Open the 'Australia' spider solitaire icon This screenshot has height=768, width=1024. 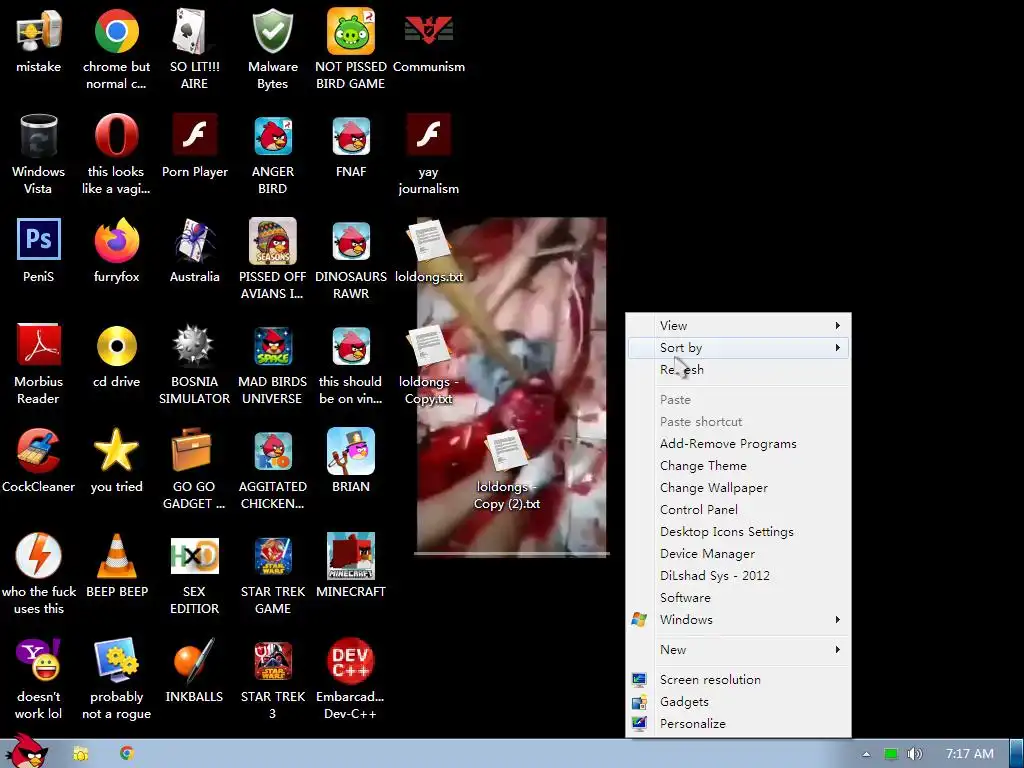[194, 241]
